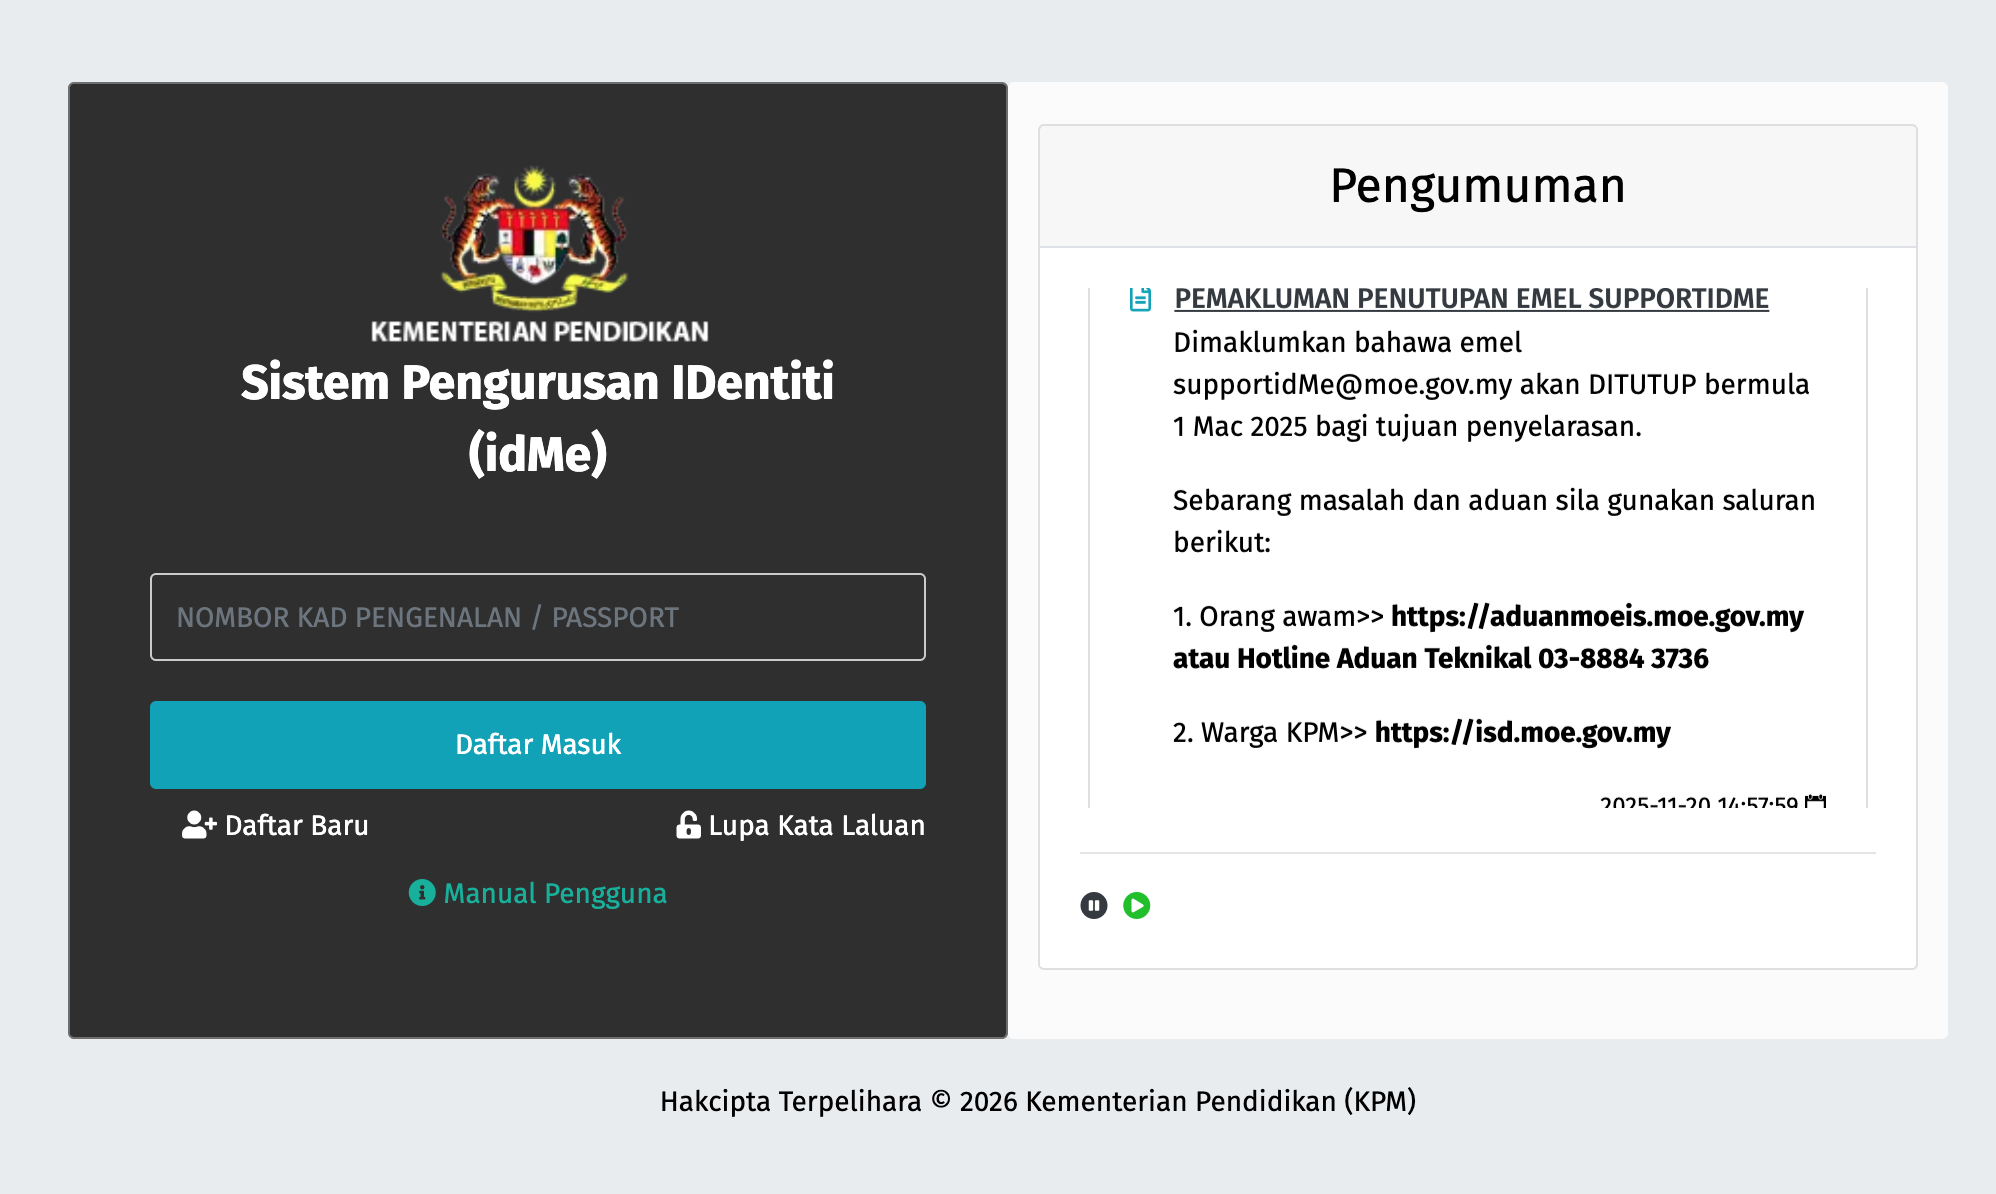1996x1194 pixels.
Task: Open the Pemakluman Penutupan Emel SupportIDME announcement
Action: [1471, 298]
